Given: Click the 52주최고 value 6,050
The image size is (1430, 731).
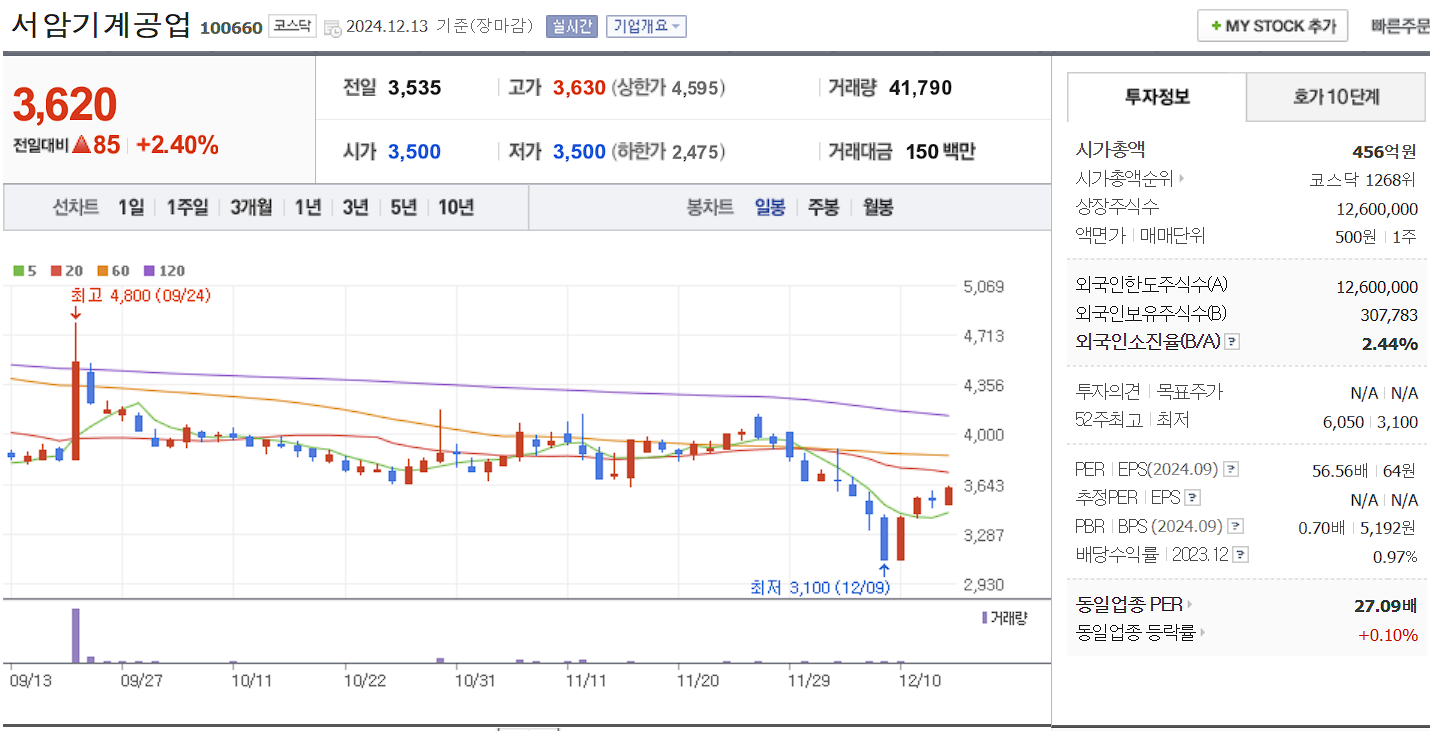Looking at the screenshot, I should (1343, 422).
